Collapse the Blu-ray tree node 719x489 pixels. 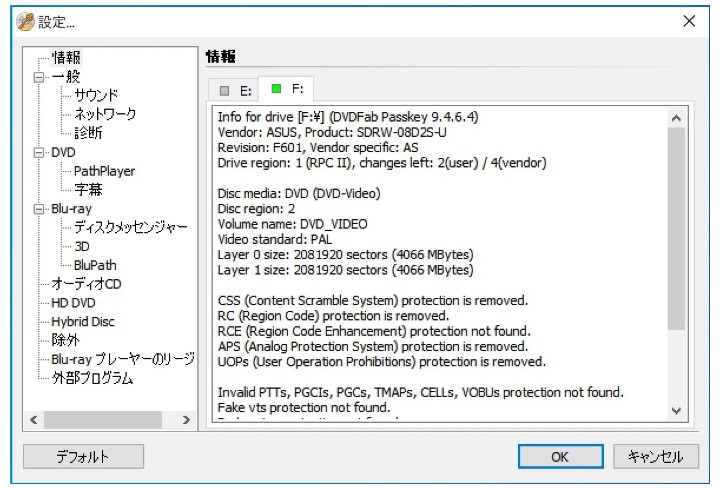pyautogui.click(x=39, y=209)
